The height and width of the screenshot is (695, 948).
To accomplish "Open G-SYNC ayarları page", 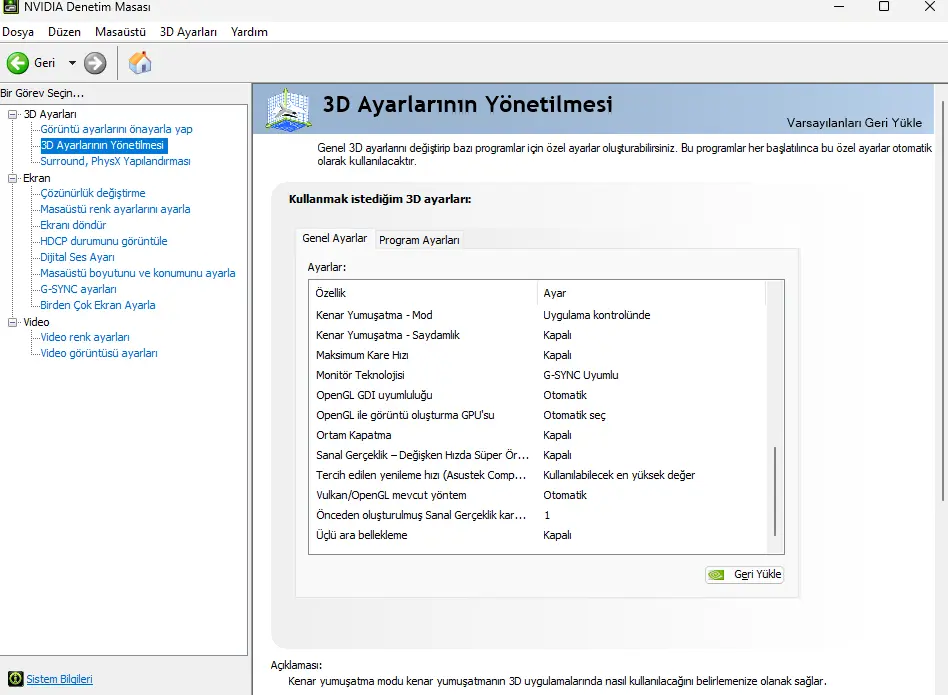I will coord(78,289).
